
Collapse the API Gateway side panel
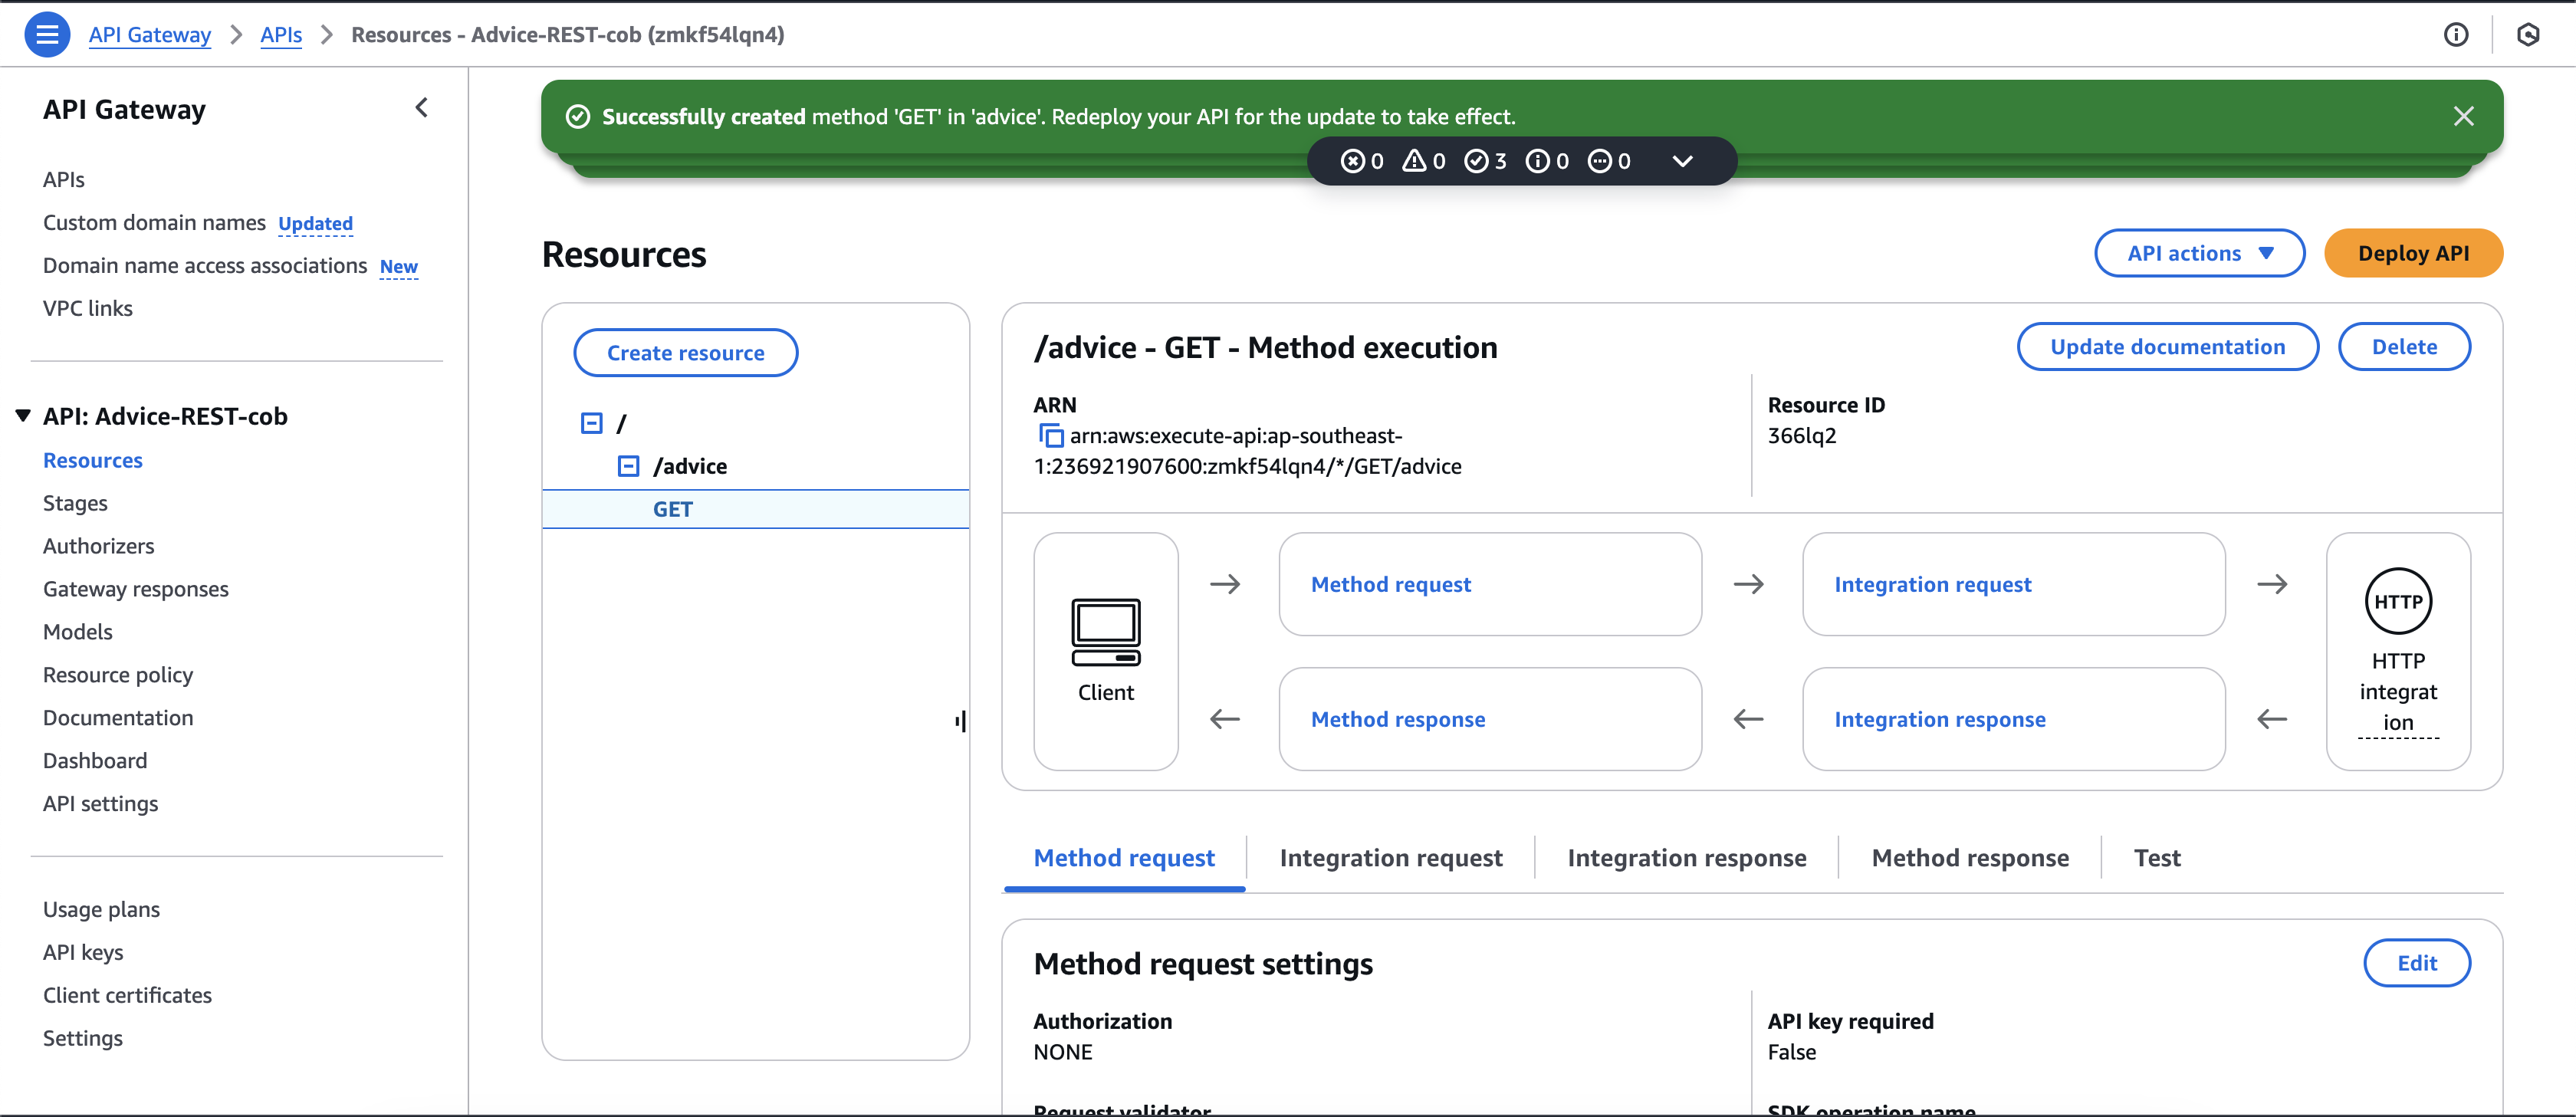point(422,108)
